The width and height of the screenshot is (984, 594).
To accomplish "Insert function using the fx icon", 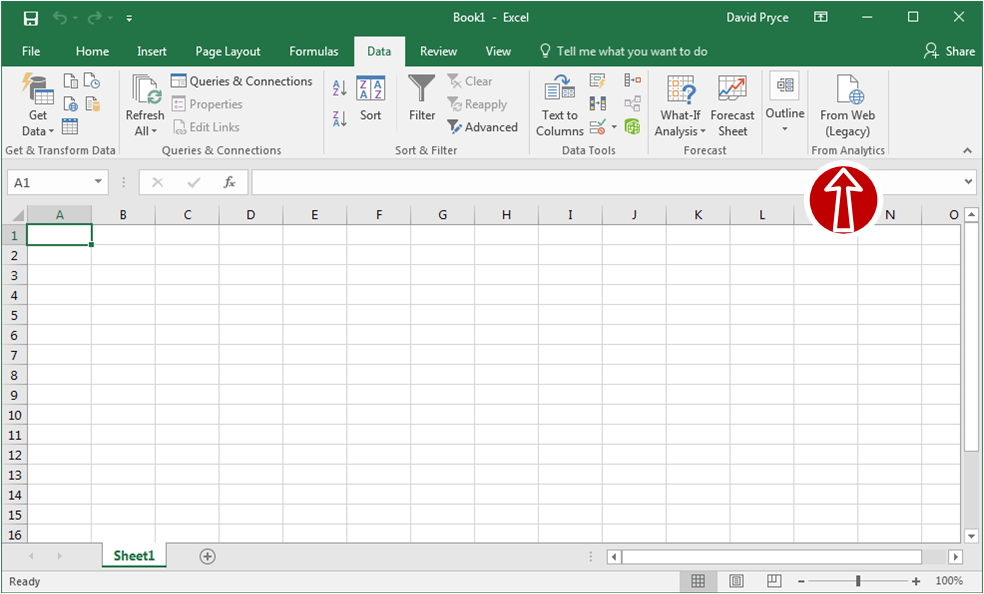I will 229,182.
